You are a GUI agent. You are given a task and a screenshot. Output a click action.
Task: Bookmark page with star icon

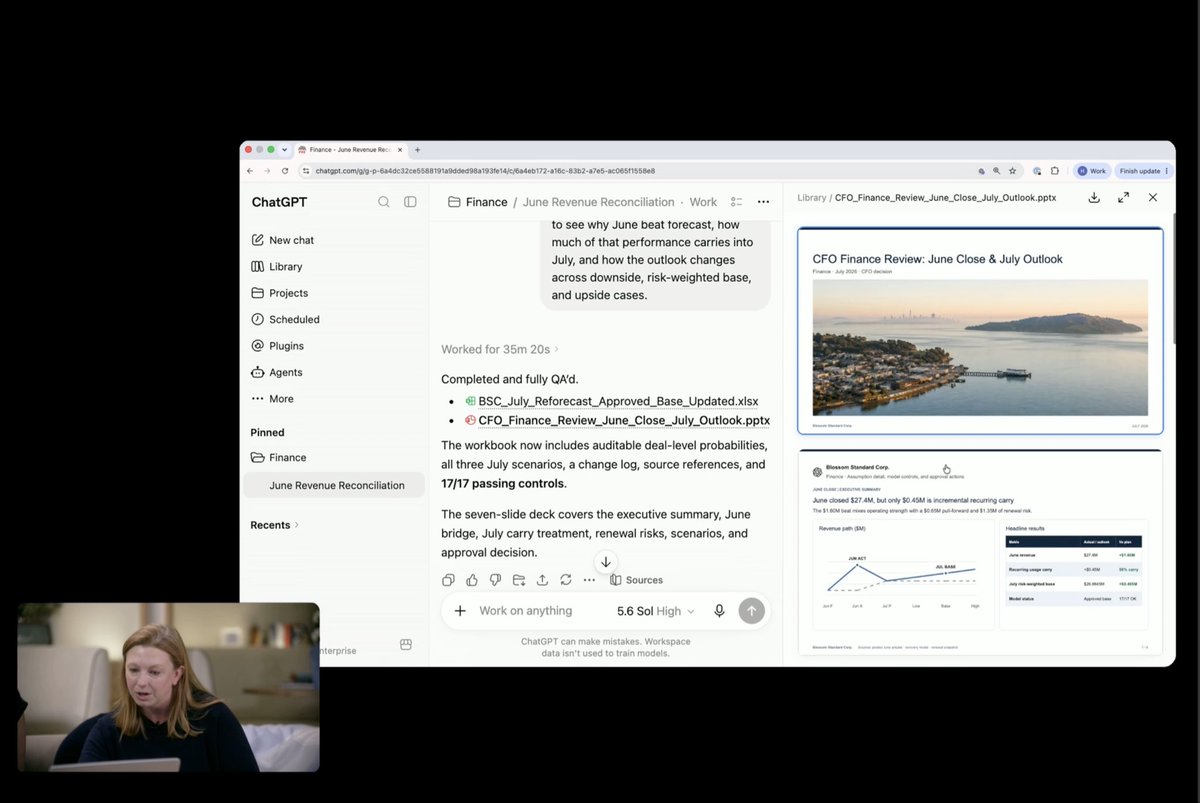[1012, 171]
